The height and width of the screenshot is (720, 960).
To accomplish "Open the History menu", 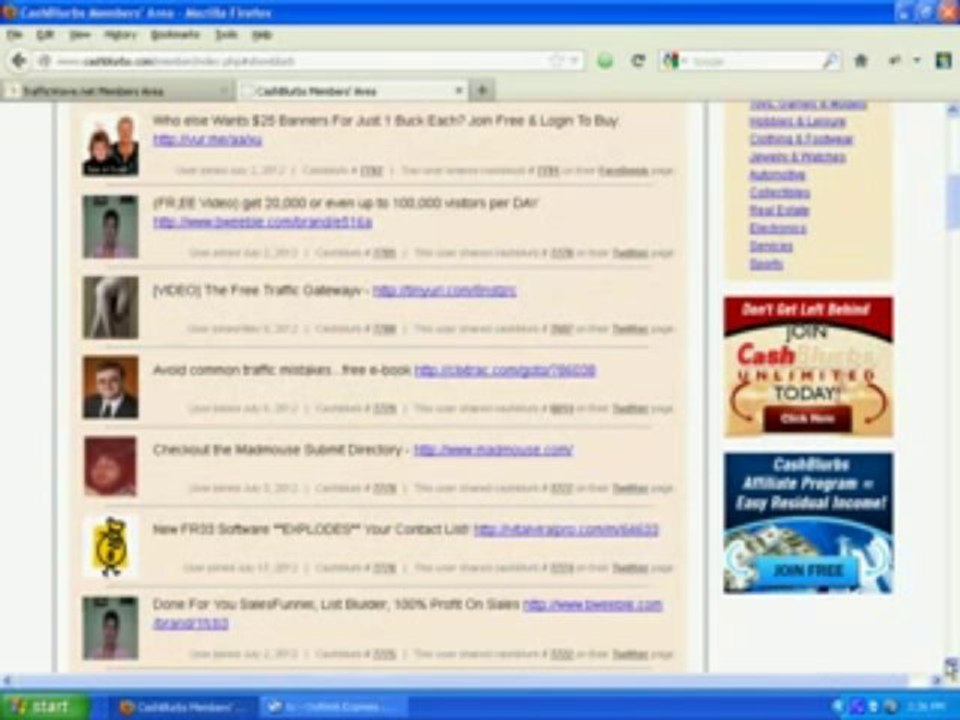I will coord(120,35).
